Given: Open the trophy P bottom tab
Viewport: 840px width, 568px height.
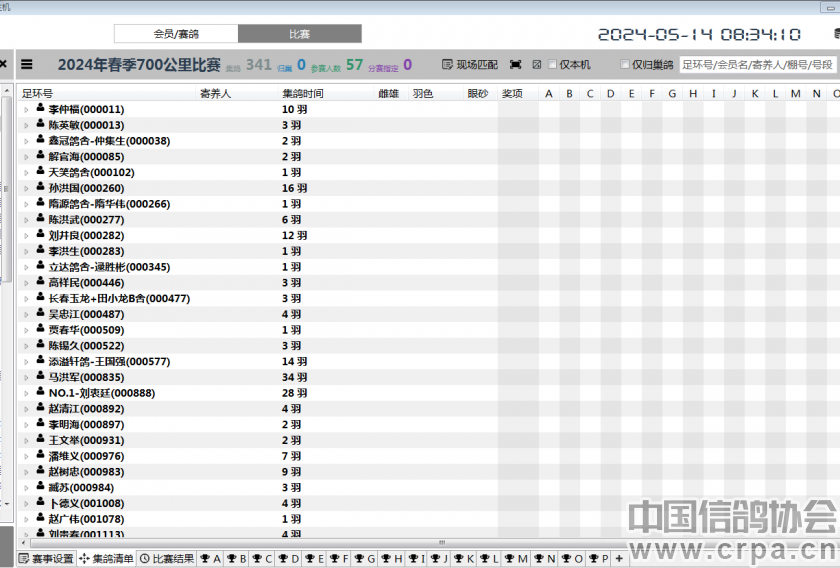Looking at the screenshot, I should (x=599, y=558).
